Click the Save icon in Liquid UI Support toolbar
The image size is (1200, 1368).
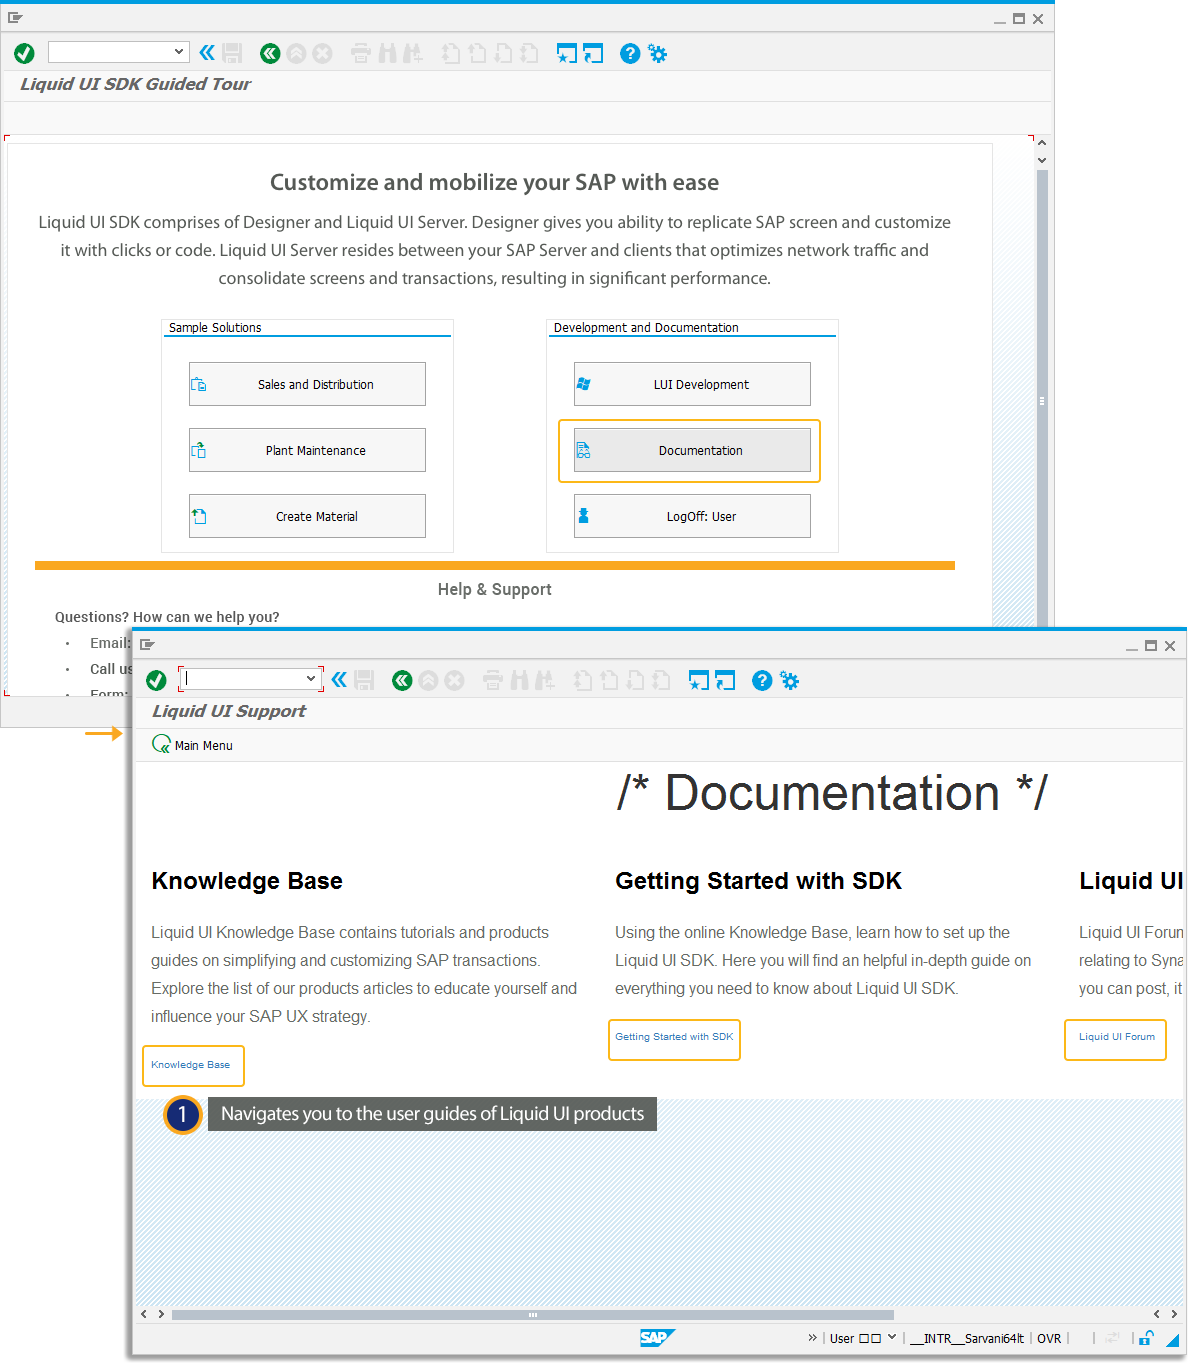[x=365, y=681]
